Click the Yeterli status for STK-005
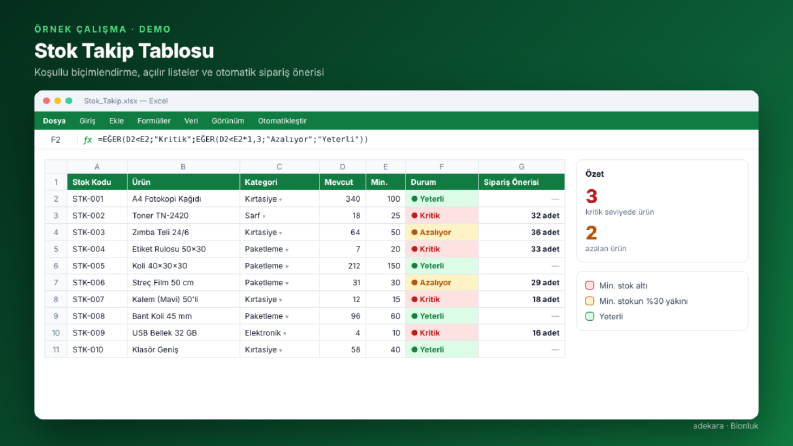 coord(442,266)
